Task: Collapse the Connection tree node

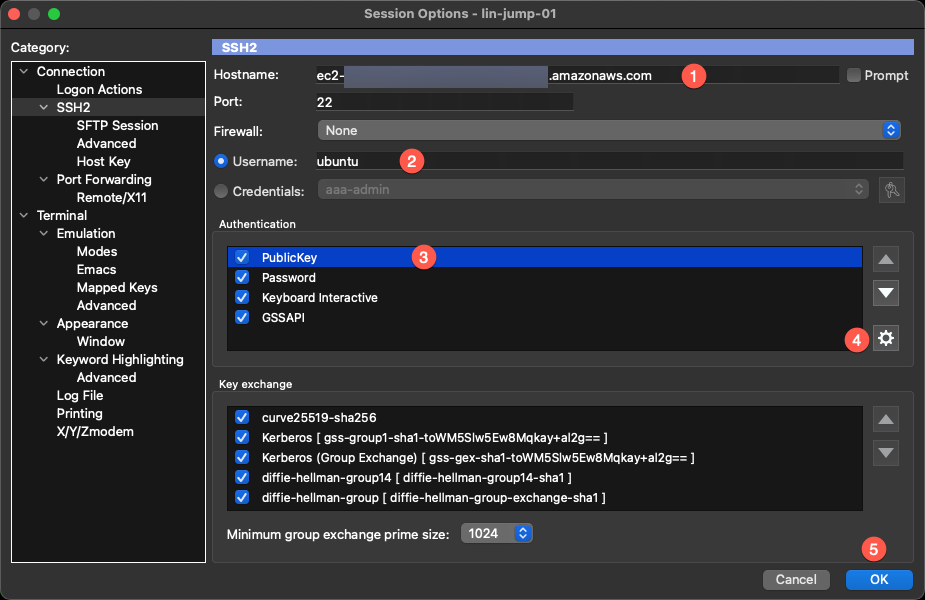Action: coord(24,71)
